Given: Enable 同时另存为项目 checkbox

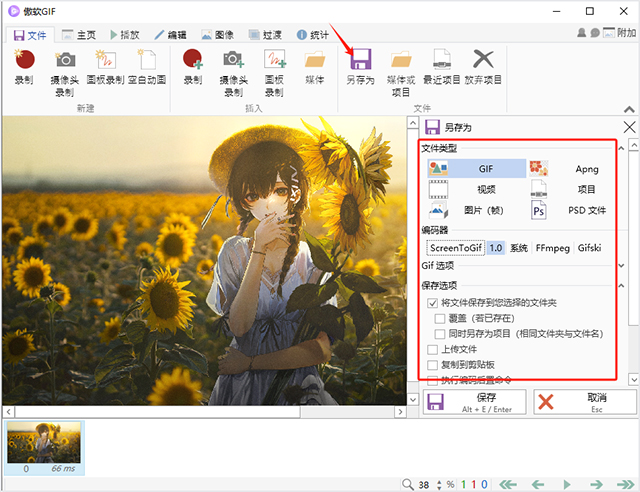Looking at the screenshot, I should click(440, 334).
